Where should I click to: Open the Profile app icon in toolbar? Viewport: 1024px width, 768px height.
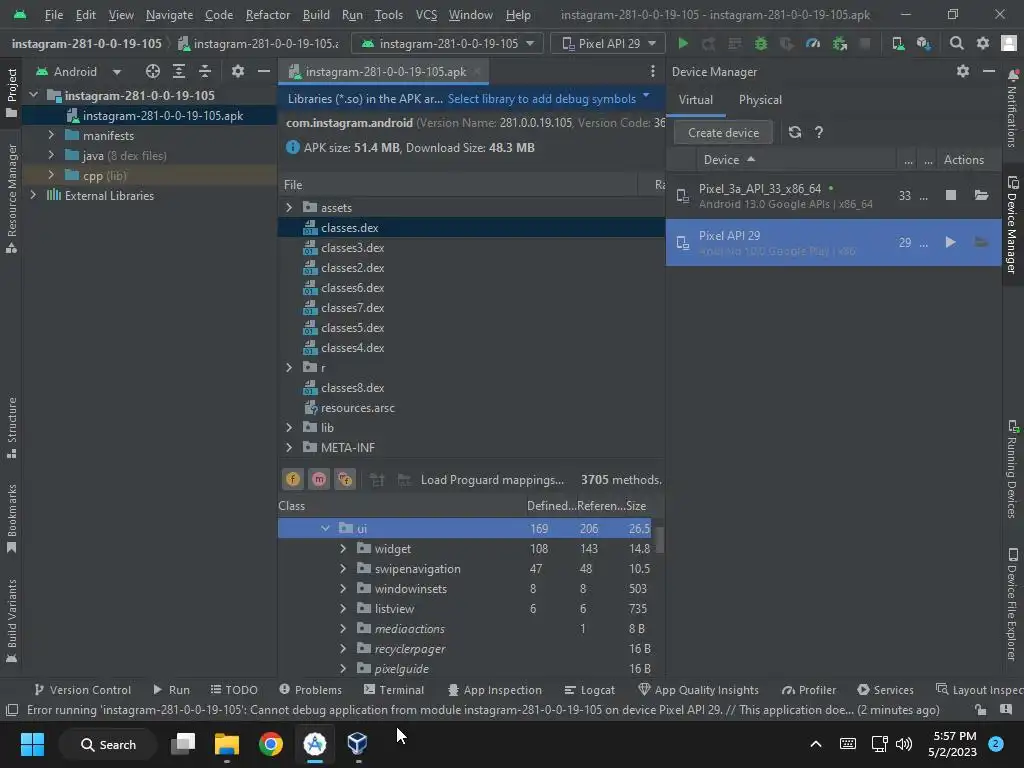[x=812, y=44]
